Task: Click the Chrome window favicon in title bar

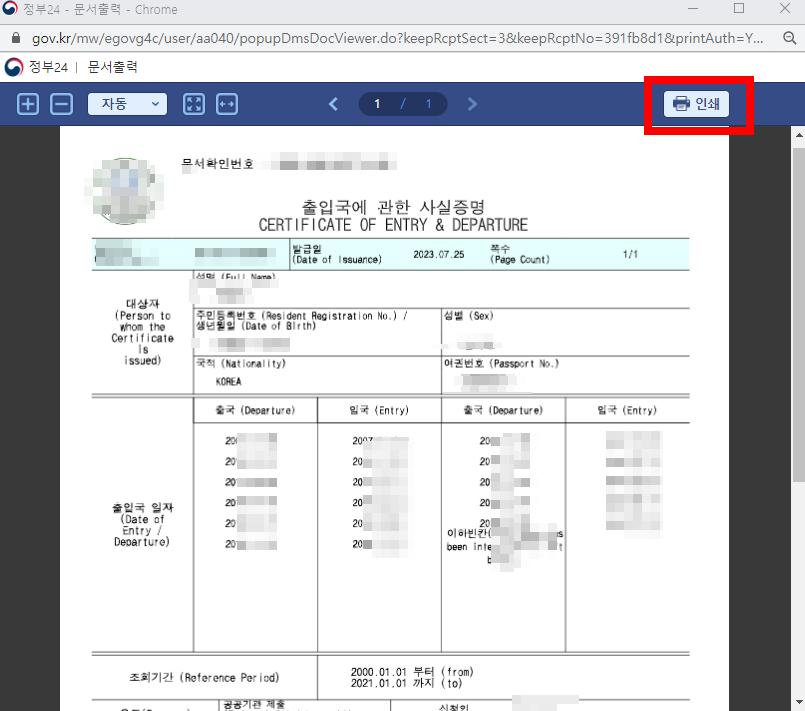Action: coord(10,9)
